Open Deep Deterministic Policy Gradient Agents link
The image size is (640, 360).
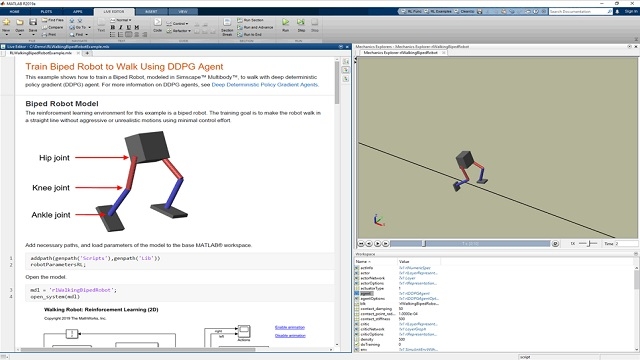264,84
